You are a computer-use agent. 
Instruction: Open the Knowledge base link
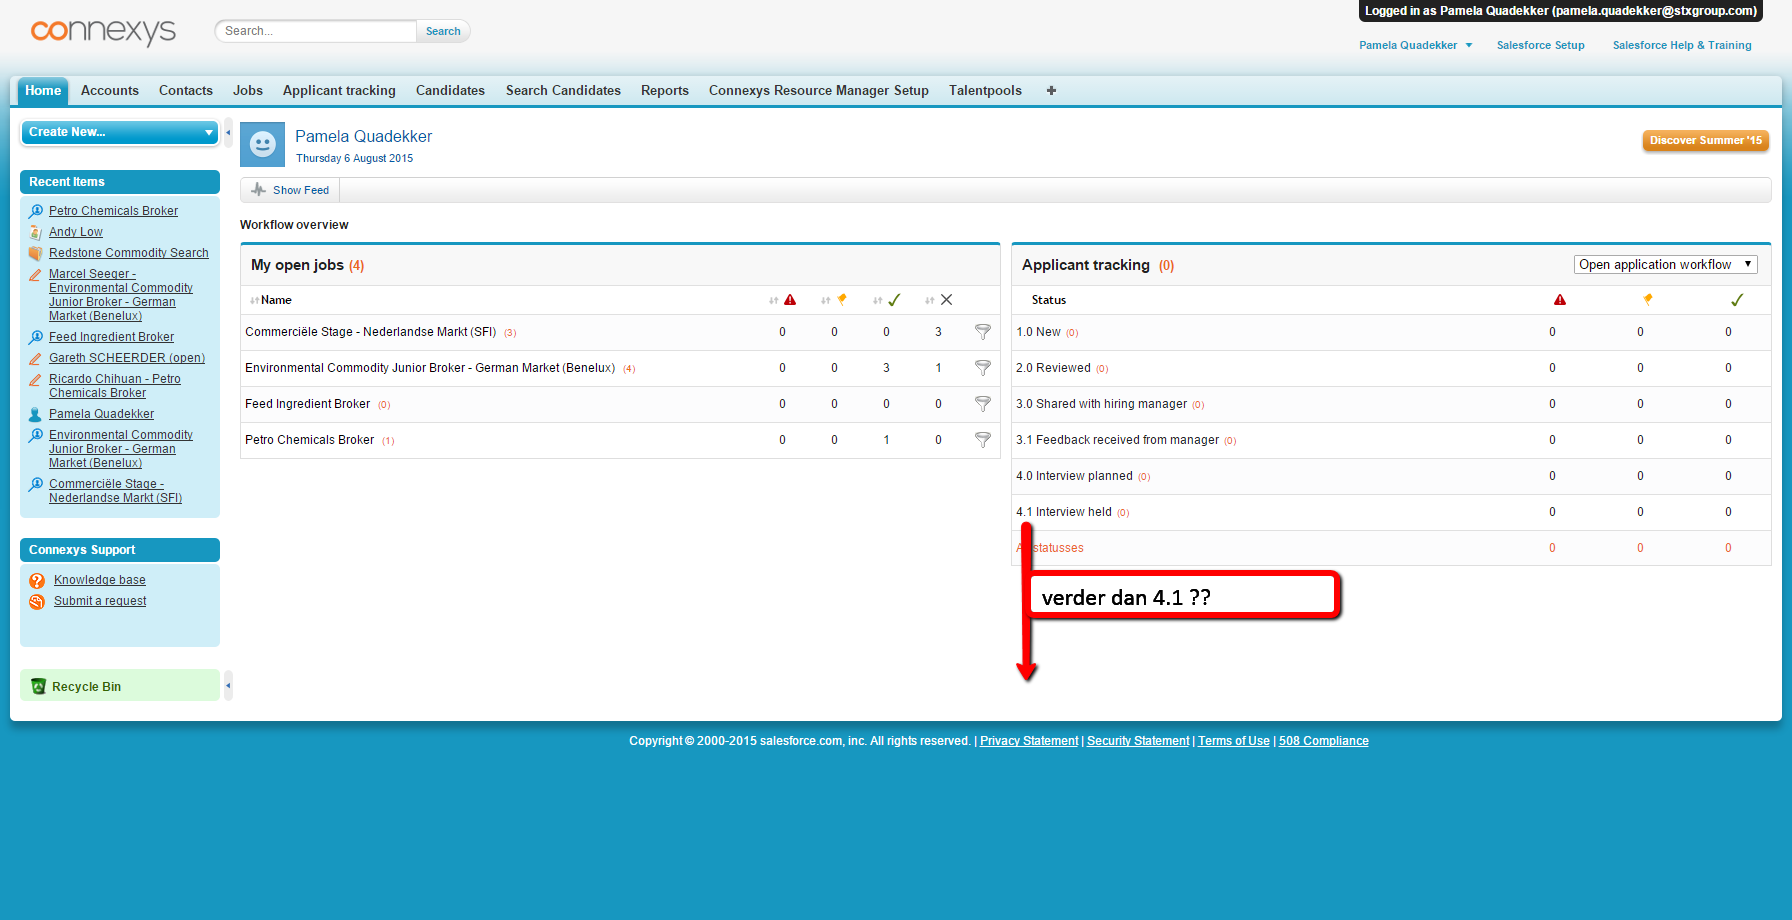[100, 580]
